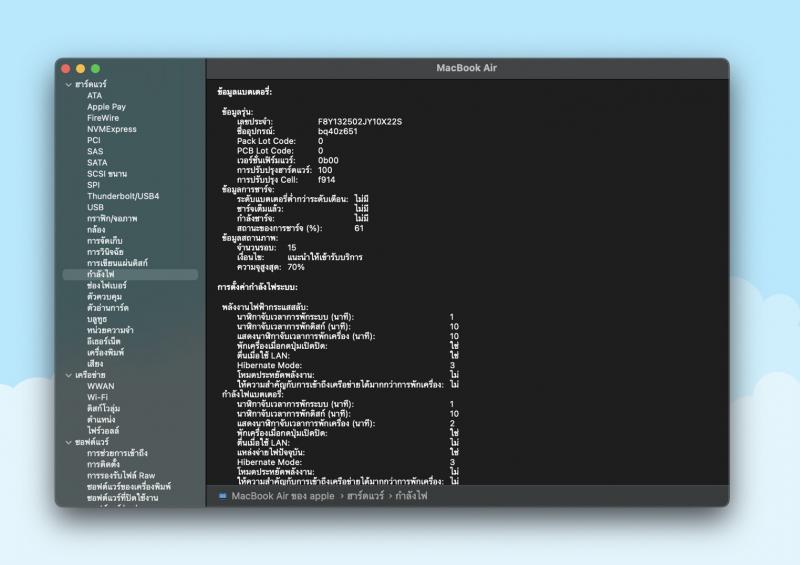Click the Pack Lot Code label
The width and height of the screenshot is (800, 565).
[x=266, y=141]
